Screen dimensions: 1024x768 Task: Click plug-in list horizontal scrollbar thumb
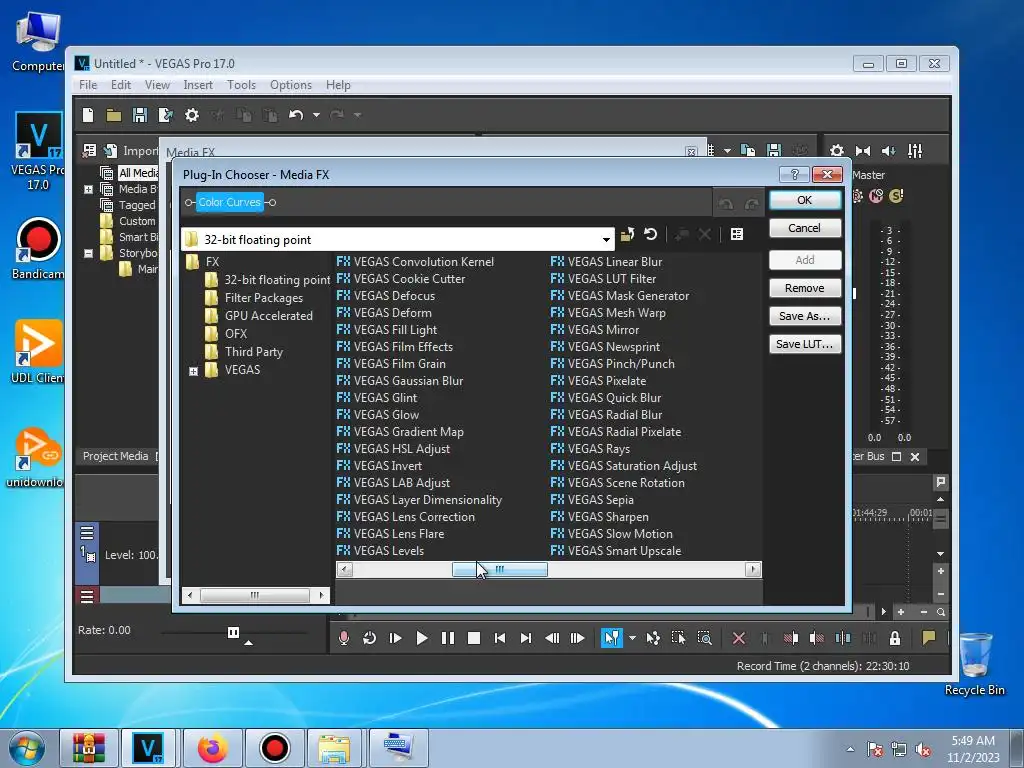[500, 569]
